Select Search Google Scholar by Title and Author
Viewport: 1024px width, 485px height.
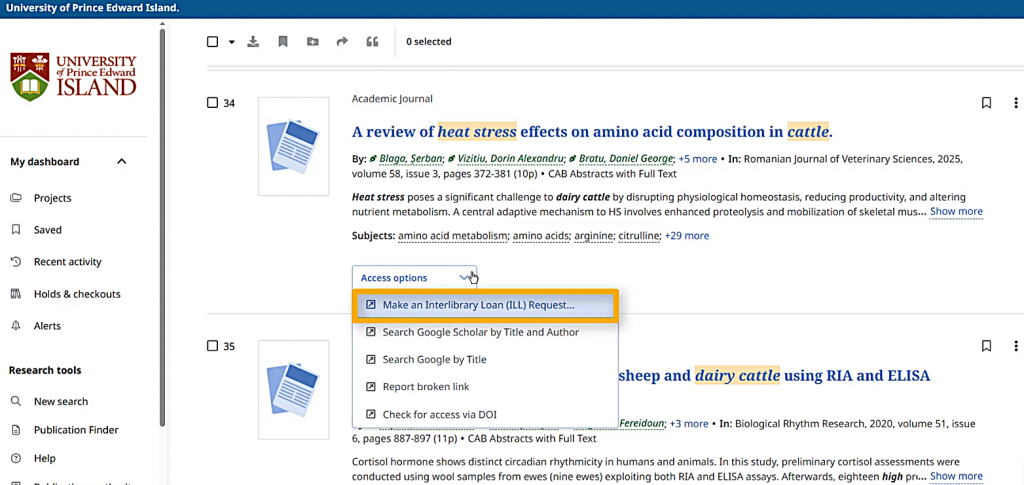[x=480, y=332]
